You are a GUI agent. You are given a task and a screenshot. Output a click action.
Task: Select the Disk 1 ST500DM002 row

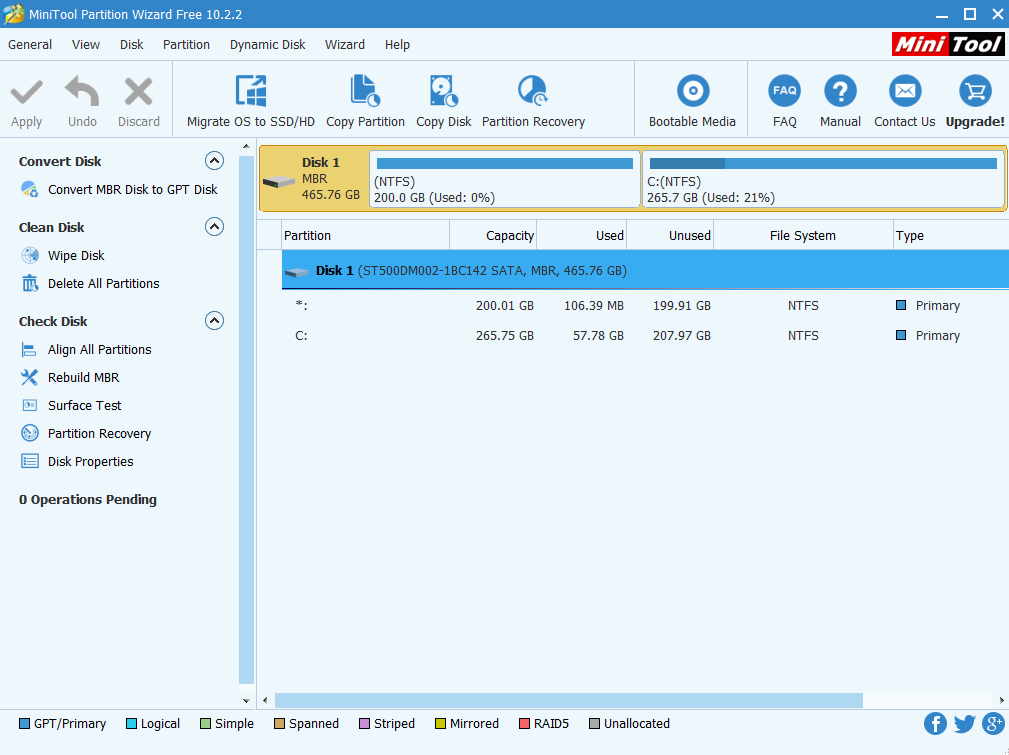coord(645,270)
